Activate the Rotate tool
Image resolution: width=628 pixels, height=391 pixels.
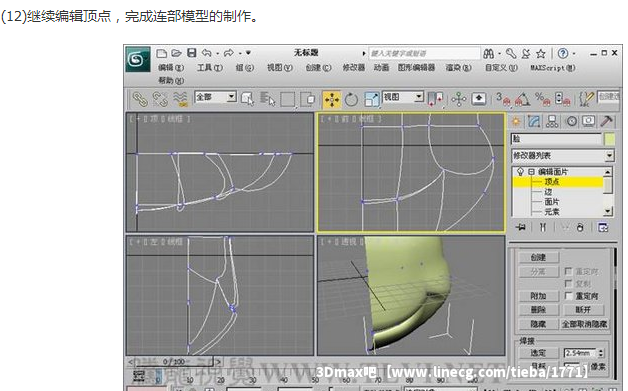[x=351, y=99]
